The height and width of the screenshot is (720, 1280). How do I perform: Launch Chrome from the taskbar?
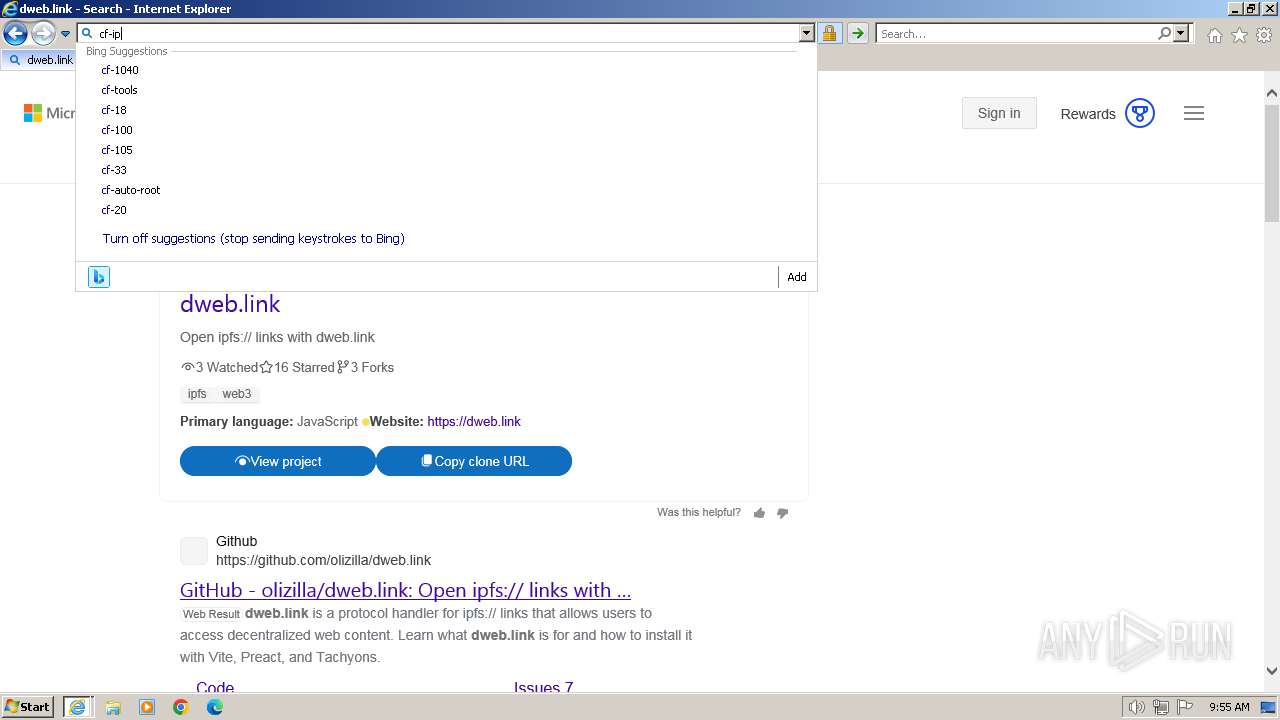point(181,707)
